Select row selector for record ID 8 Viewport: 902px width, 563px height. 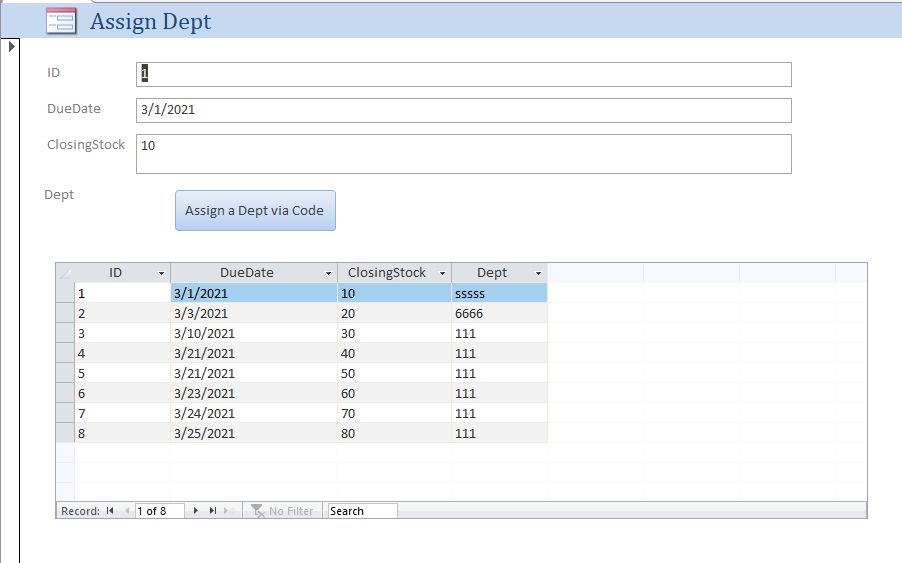(x=65, y=432)
